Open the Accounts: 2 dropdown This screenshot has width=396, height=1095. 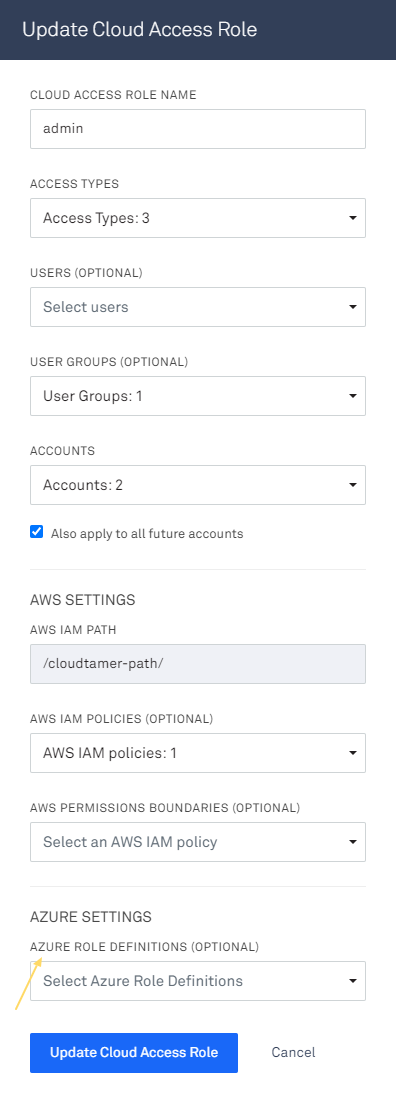pos(198,485)
